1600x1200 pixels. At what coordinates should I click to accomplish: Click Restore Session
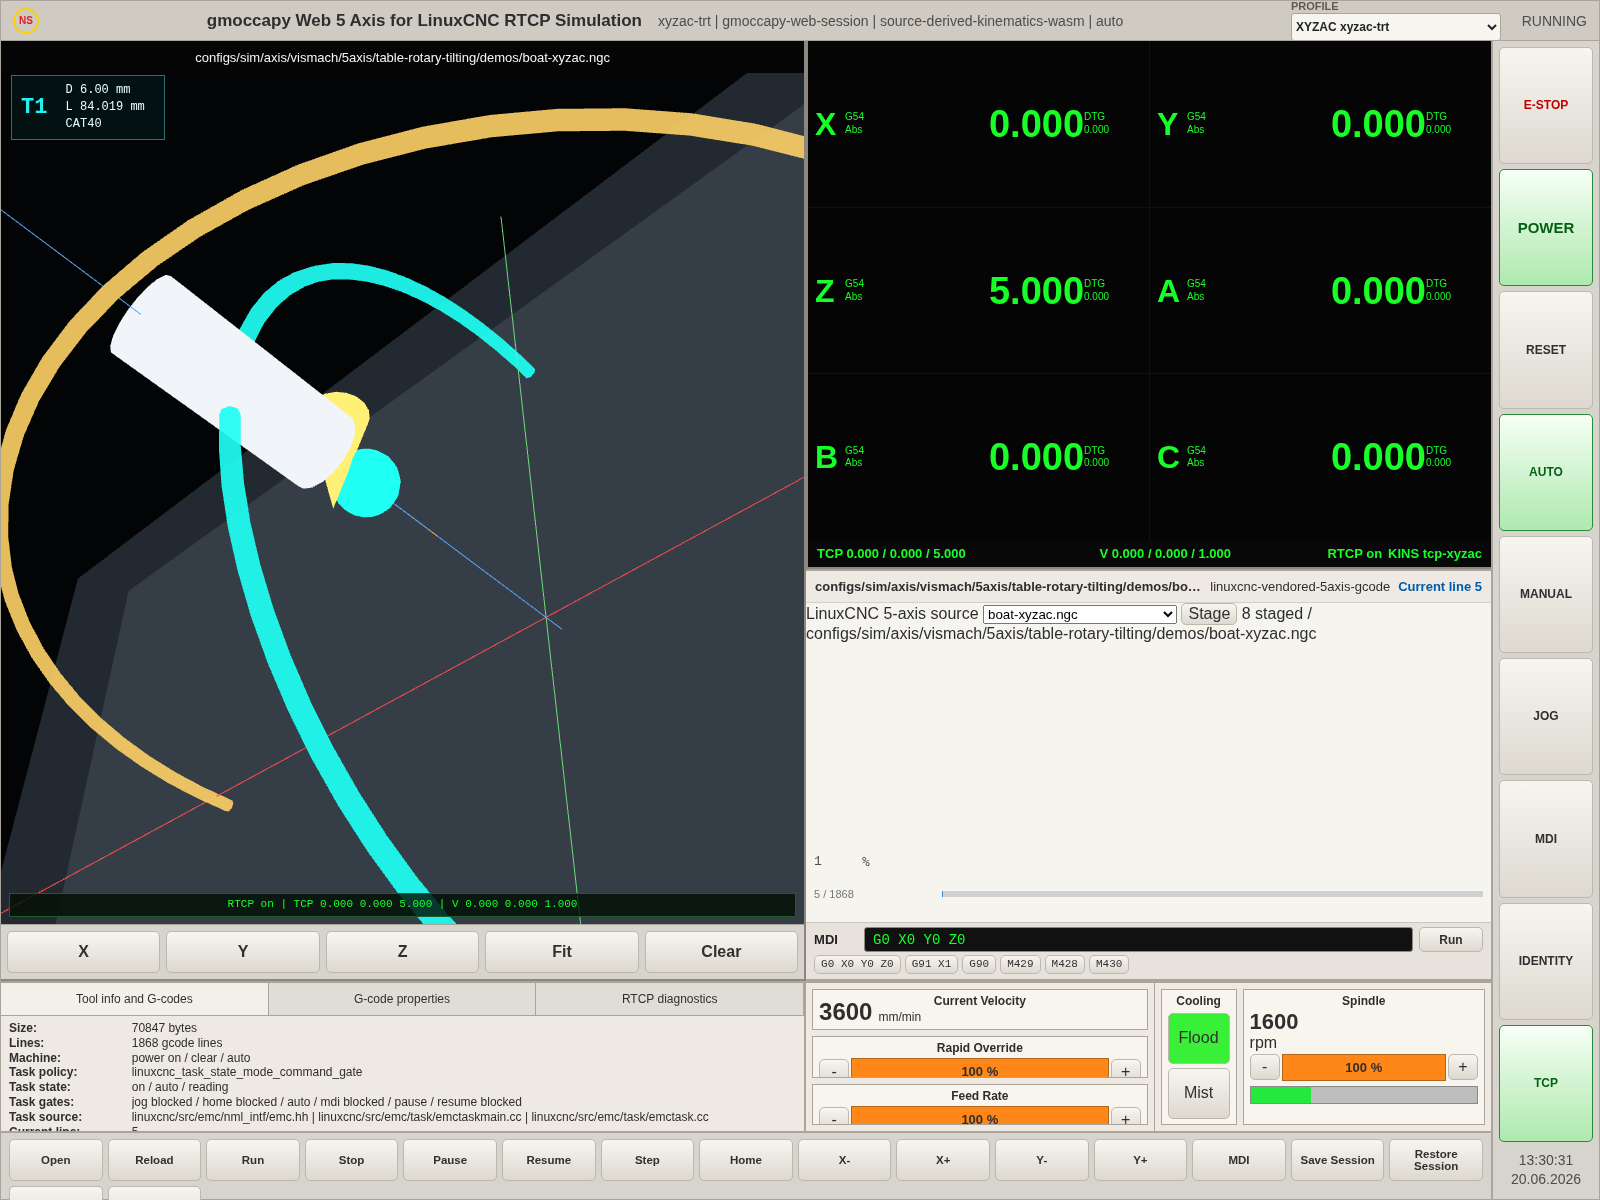[1435, 1160]
